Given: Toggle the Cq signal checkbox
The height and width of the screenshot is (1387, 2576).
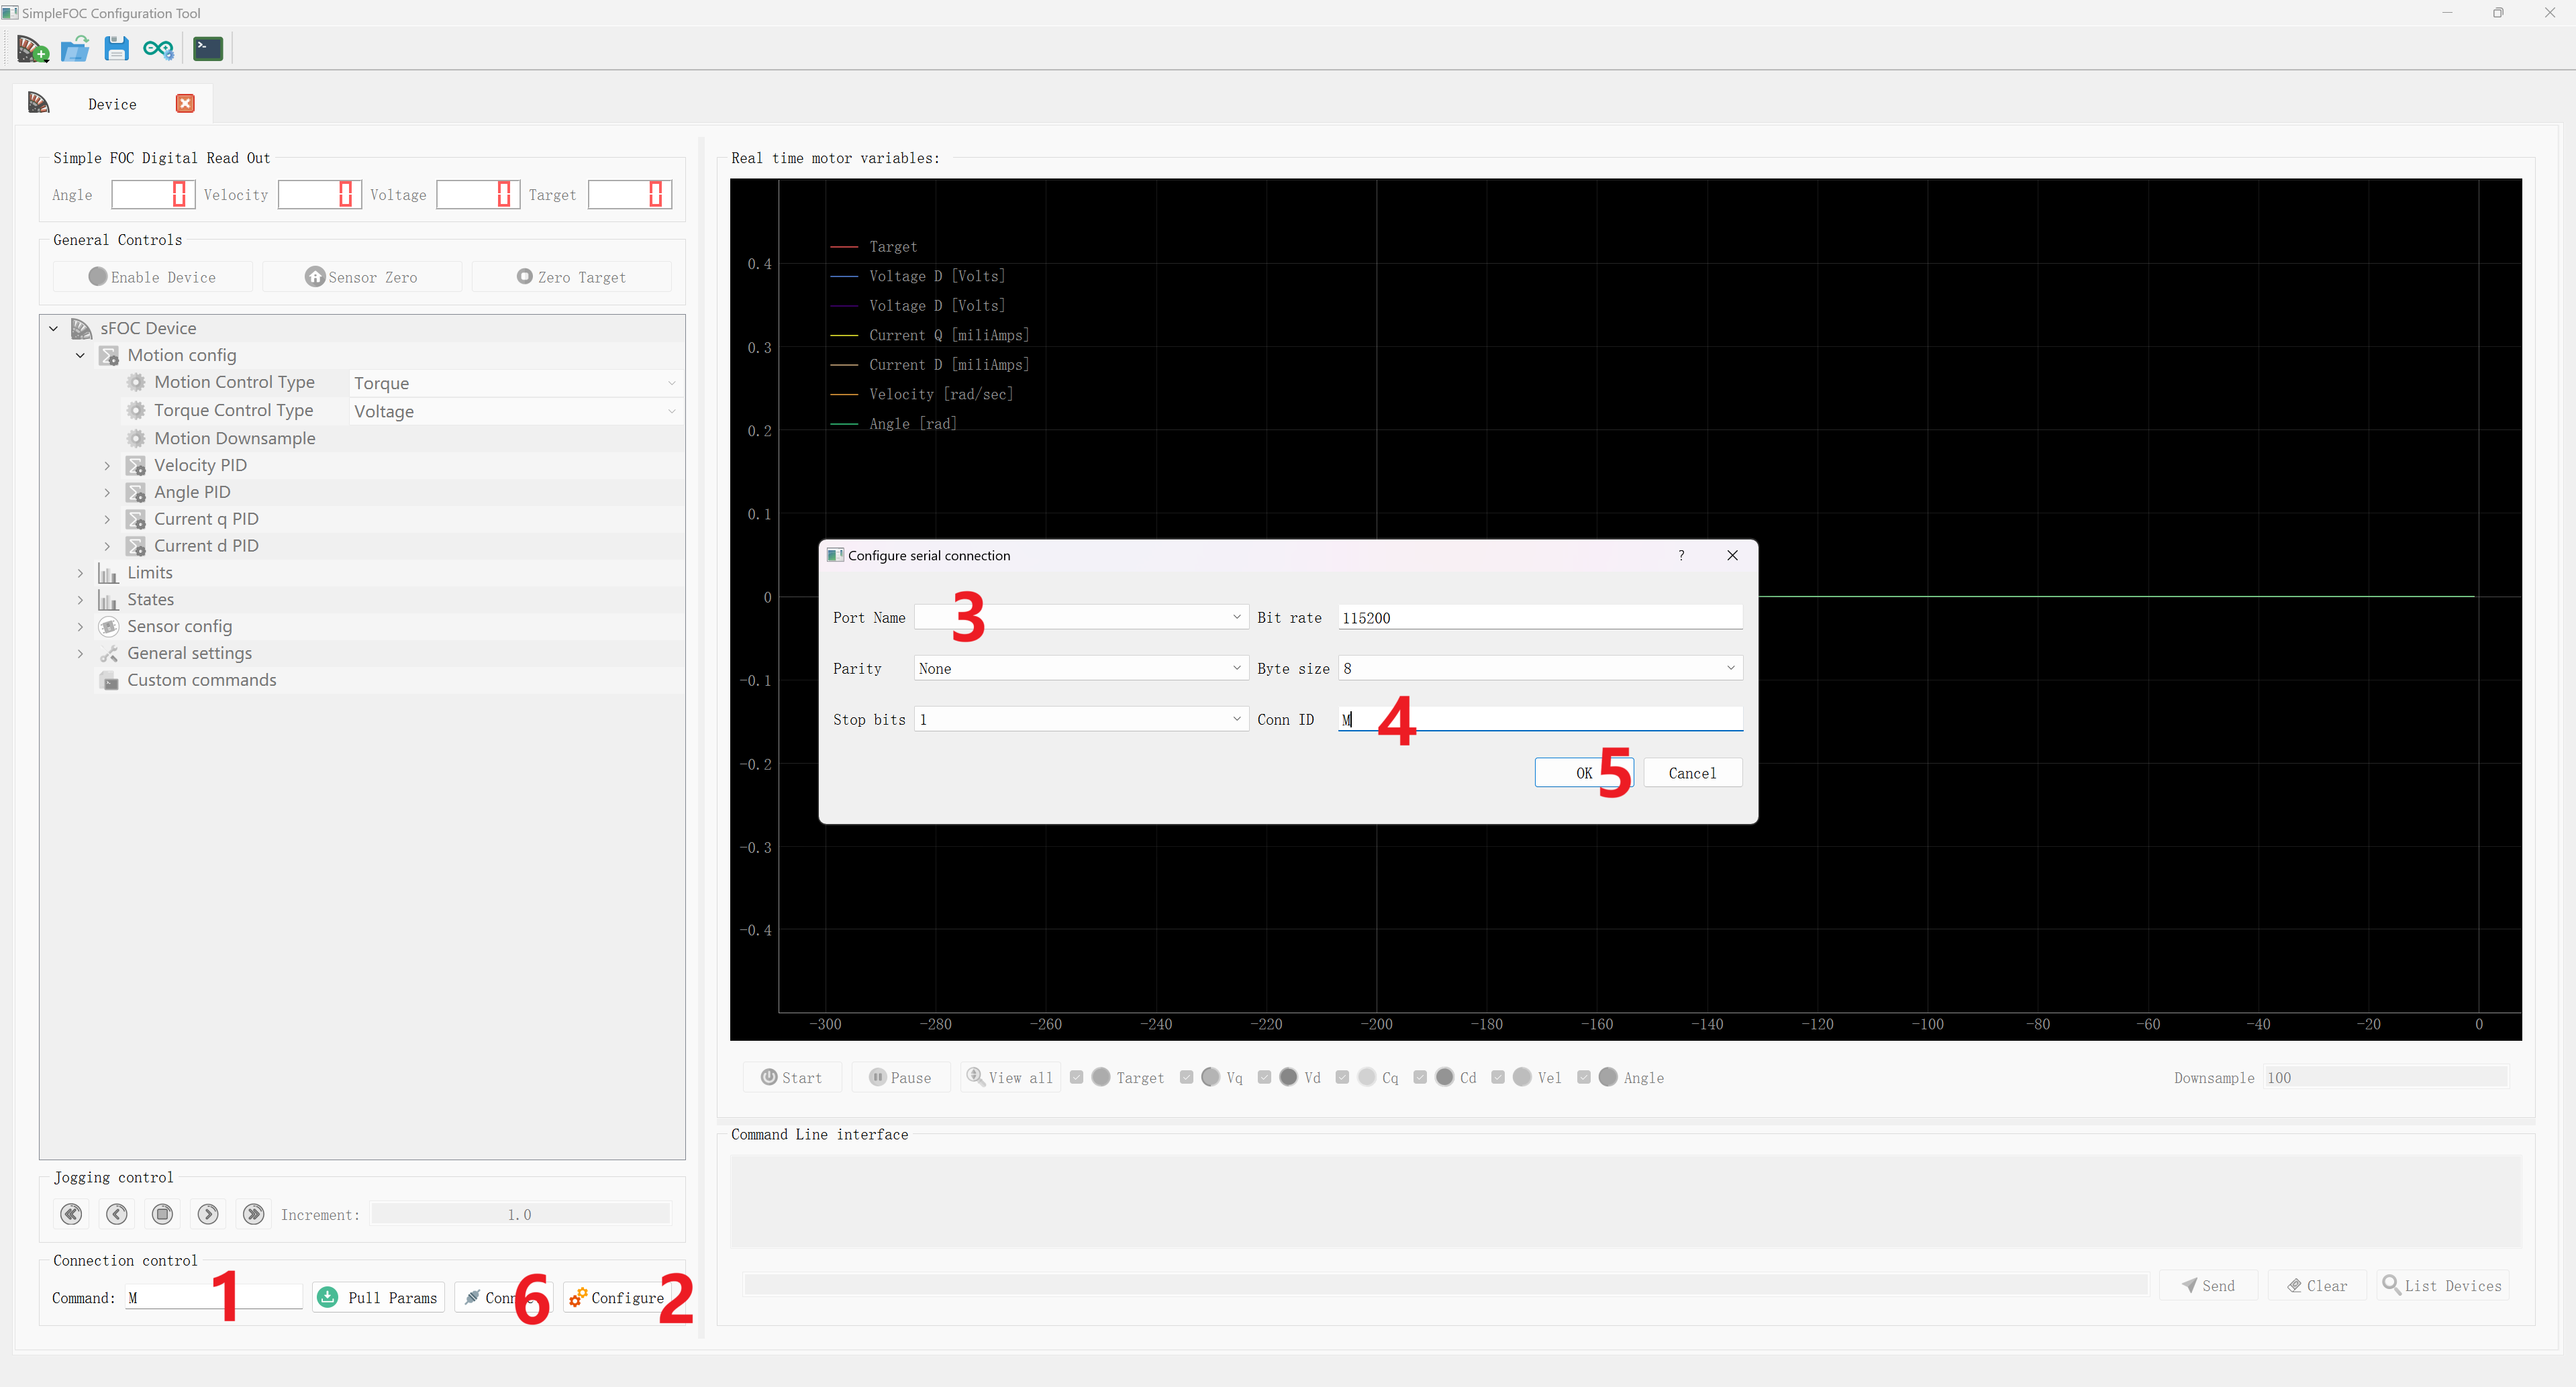Looking at the screenshot, I should click(x=1343, y=1077).
